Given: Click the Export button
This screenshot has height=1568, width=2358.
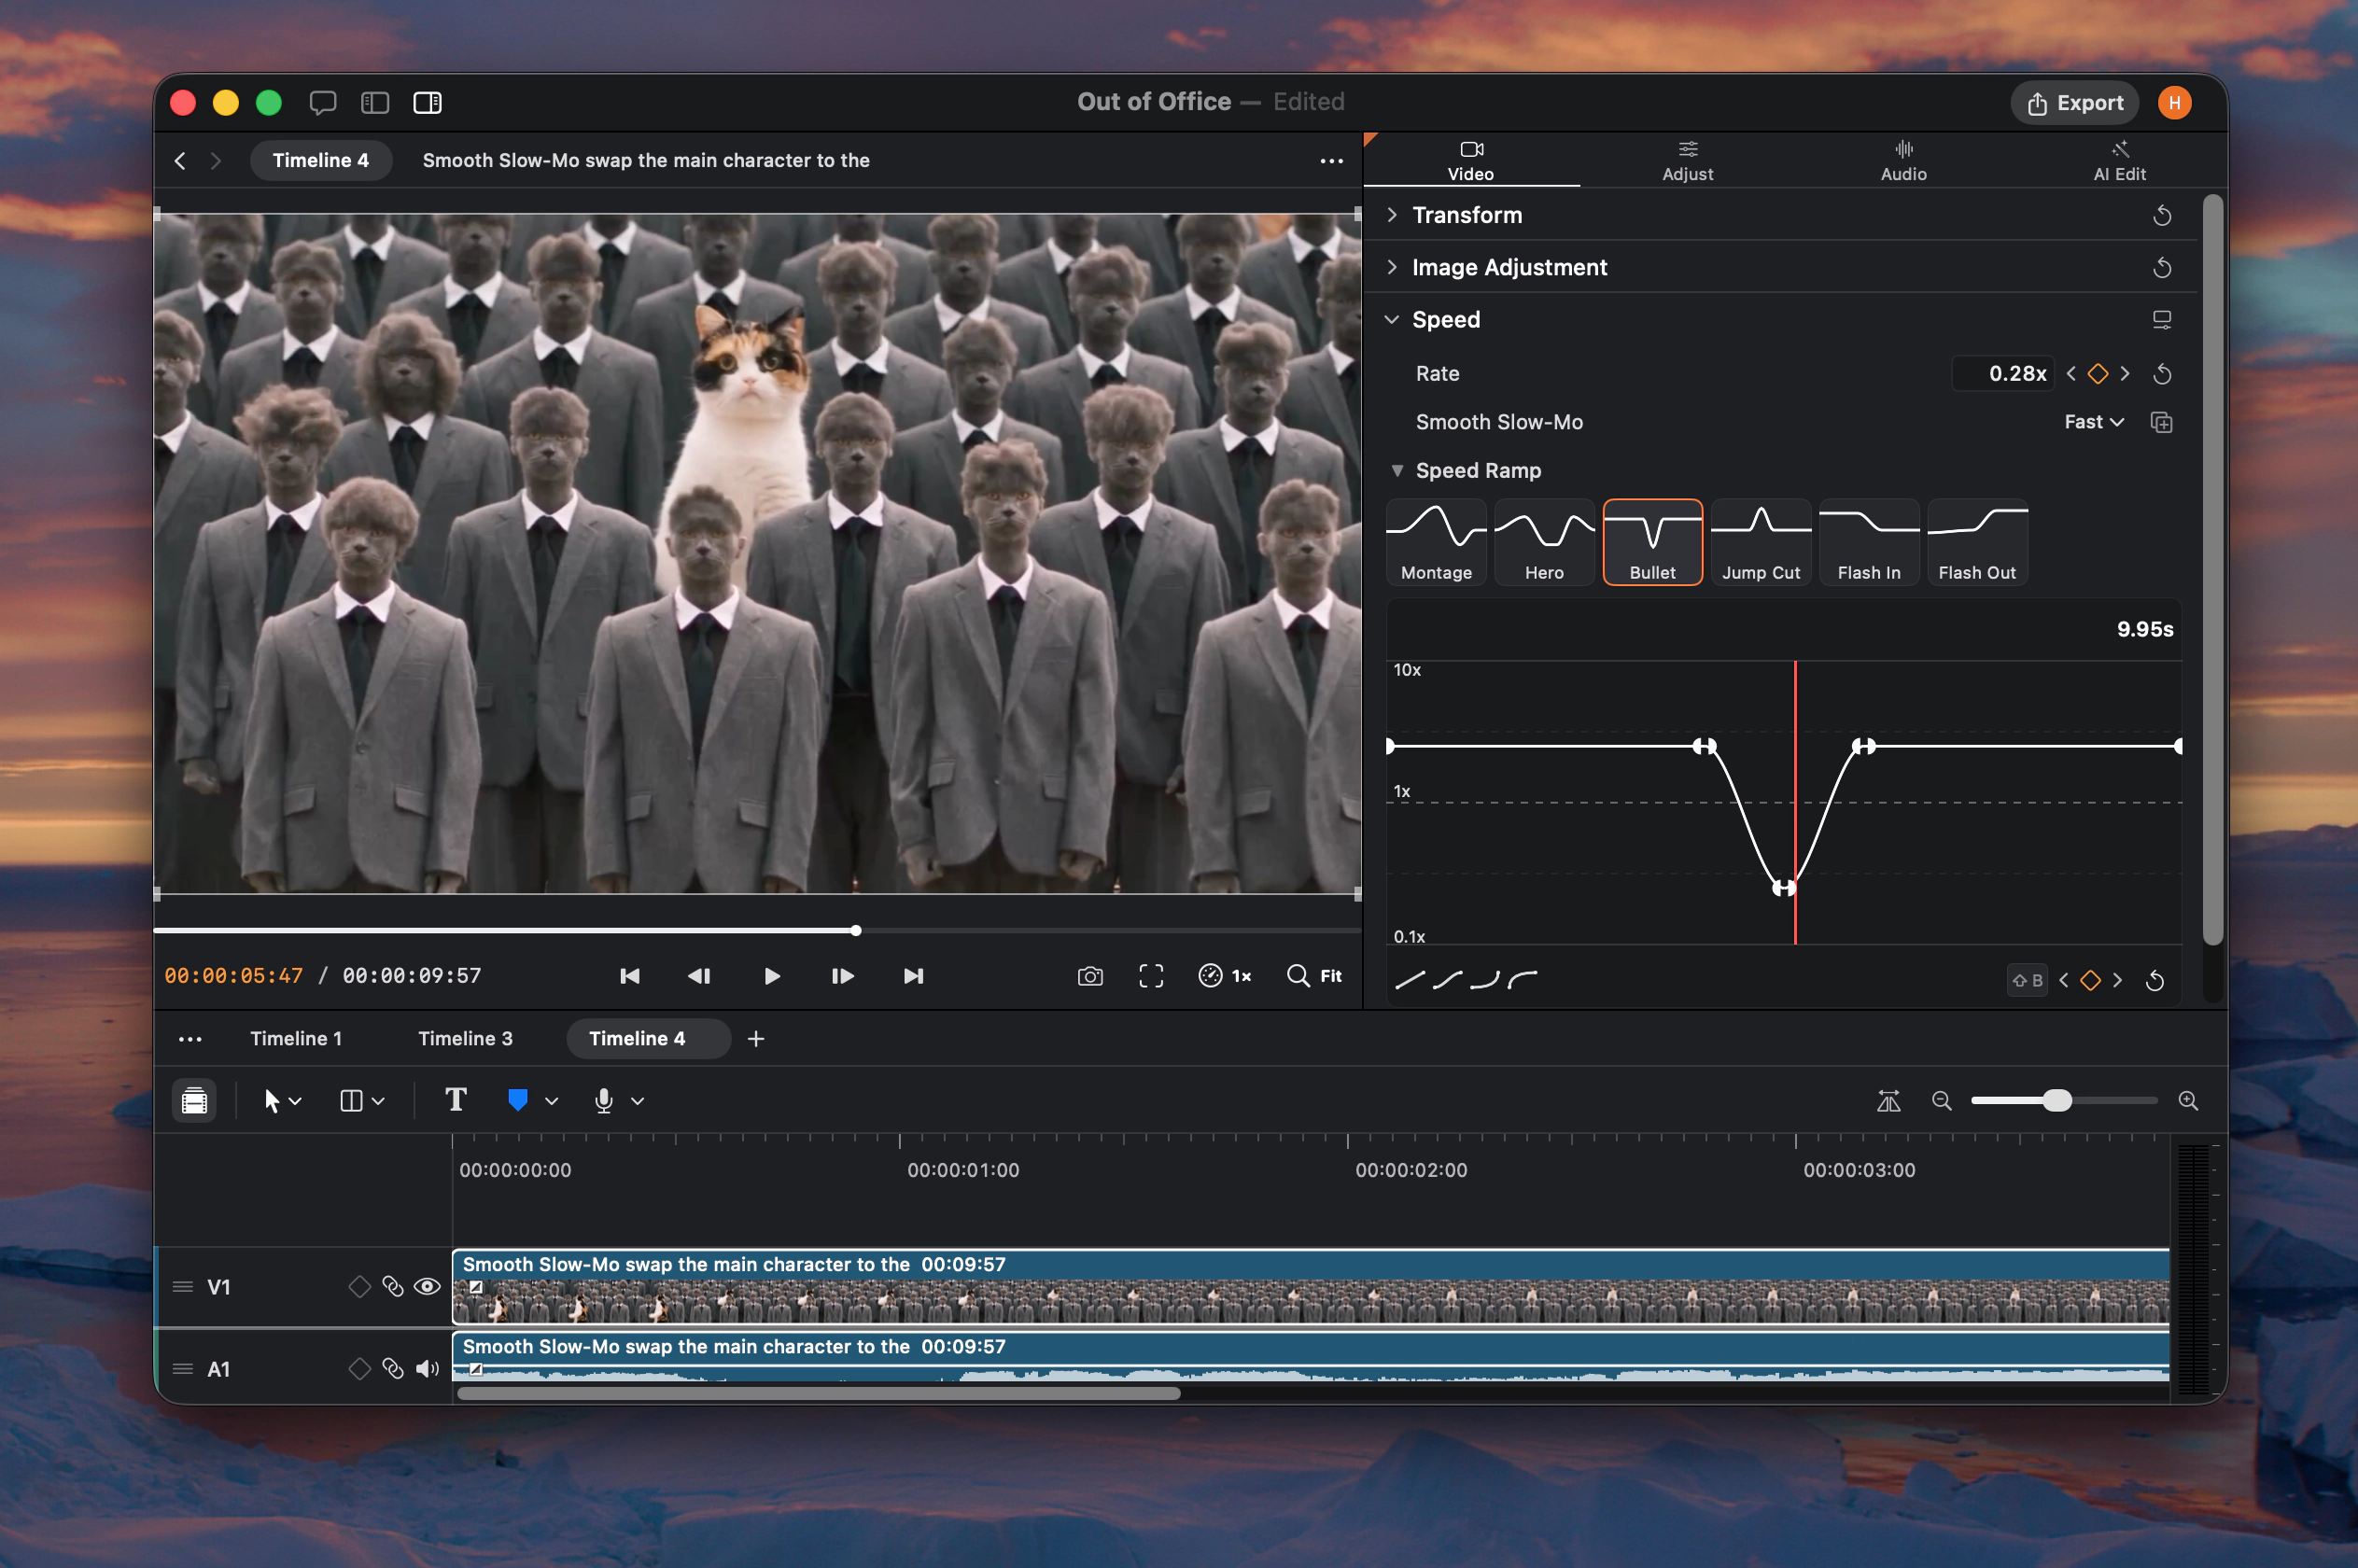Looking at the screenshot, I should coord(2074,103).
